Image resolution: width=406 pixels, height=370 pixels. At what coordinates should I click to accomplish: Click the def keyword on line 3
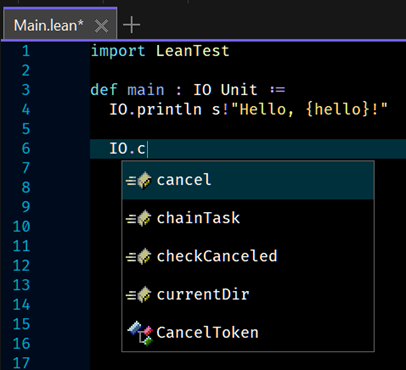pos(104,90)
